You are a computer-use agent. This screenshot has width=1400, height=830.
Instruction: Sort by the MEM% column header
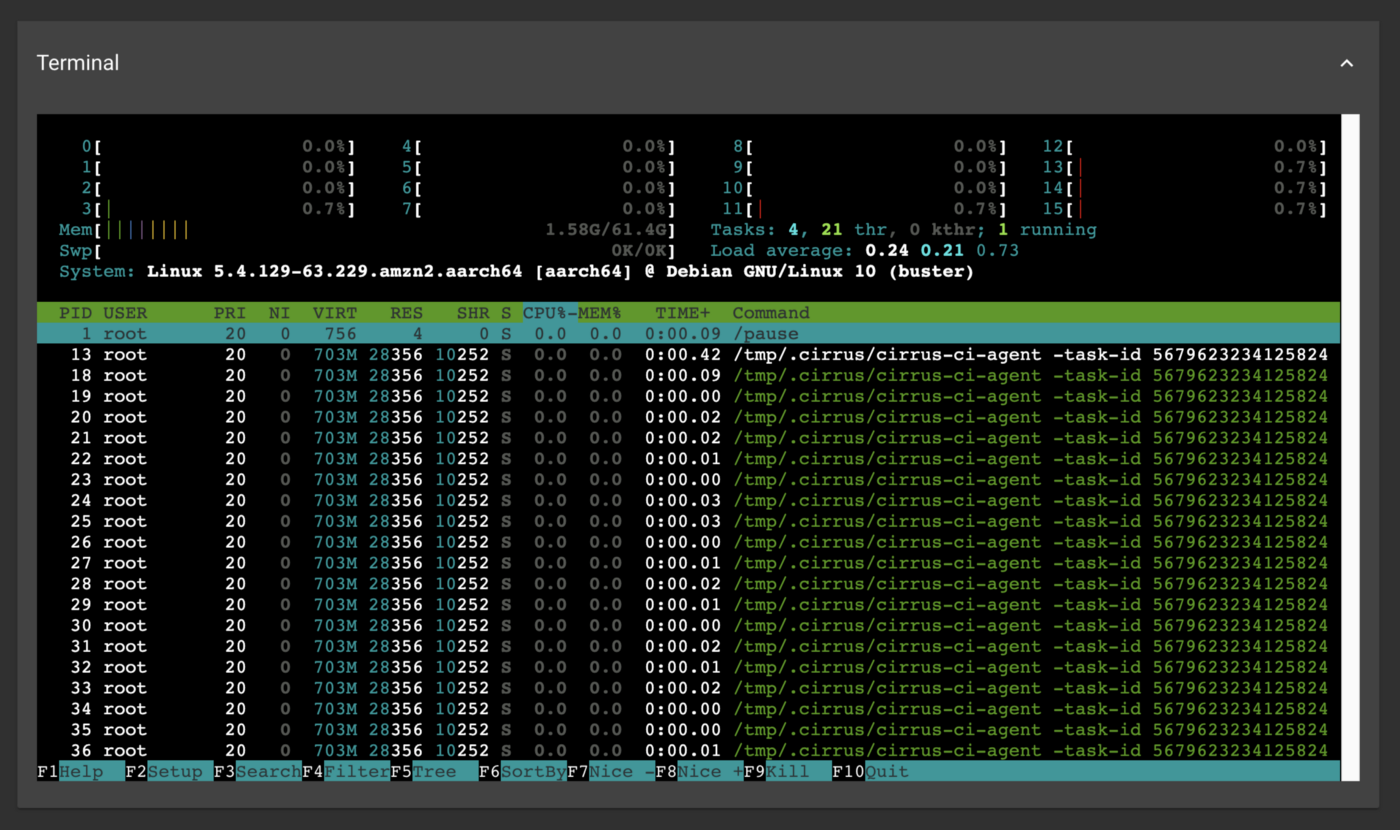(600, 313)
